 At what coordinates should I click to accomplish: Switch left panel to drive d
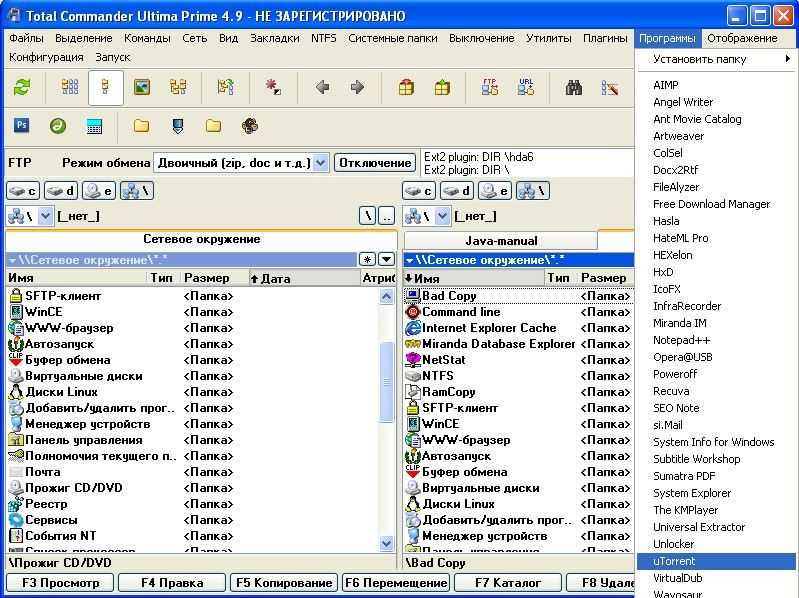coord(61,191)
